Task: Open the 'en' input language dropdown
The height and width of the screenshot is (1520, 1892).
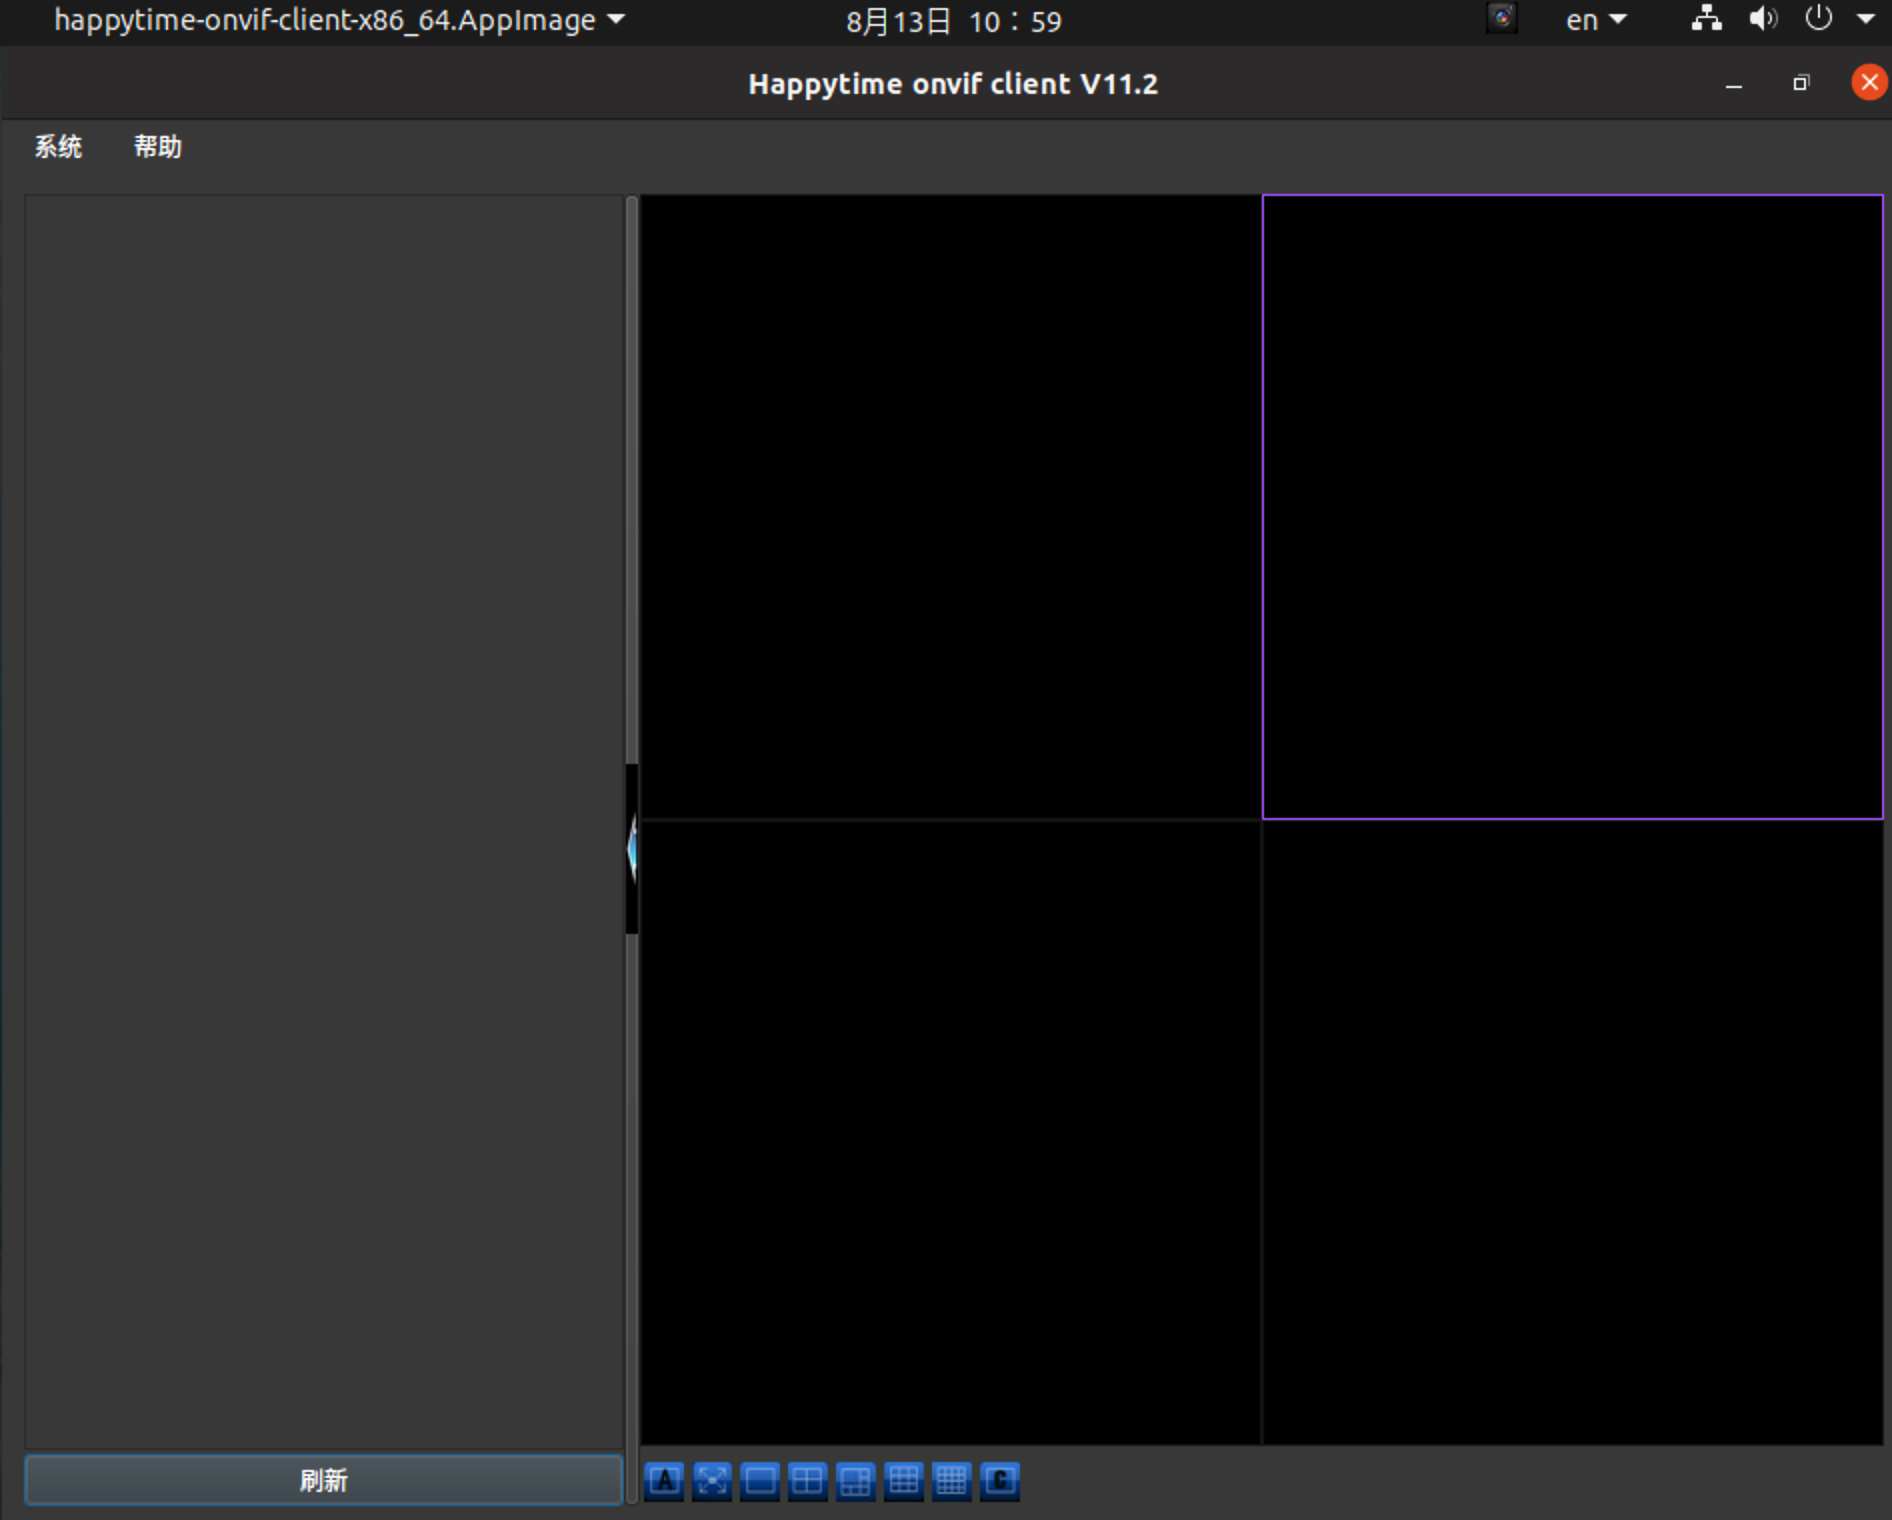Action: (1596, 20)
